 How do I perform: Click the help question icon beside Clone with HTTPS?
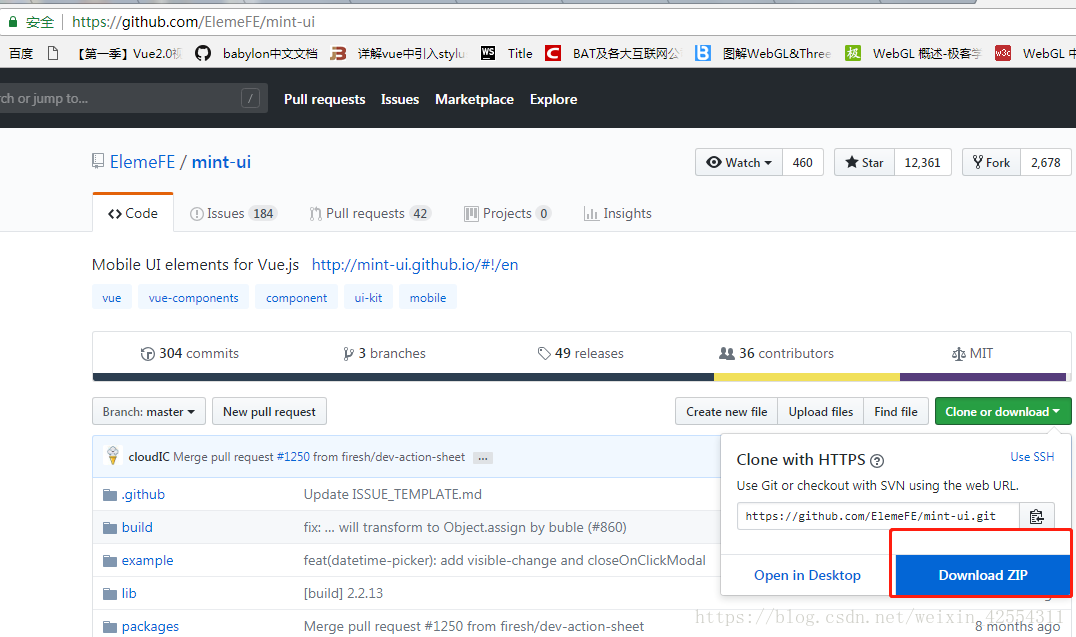877,461
